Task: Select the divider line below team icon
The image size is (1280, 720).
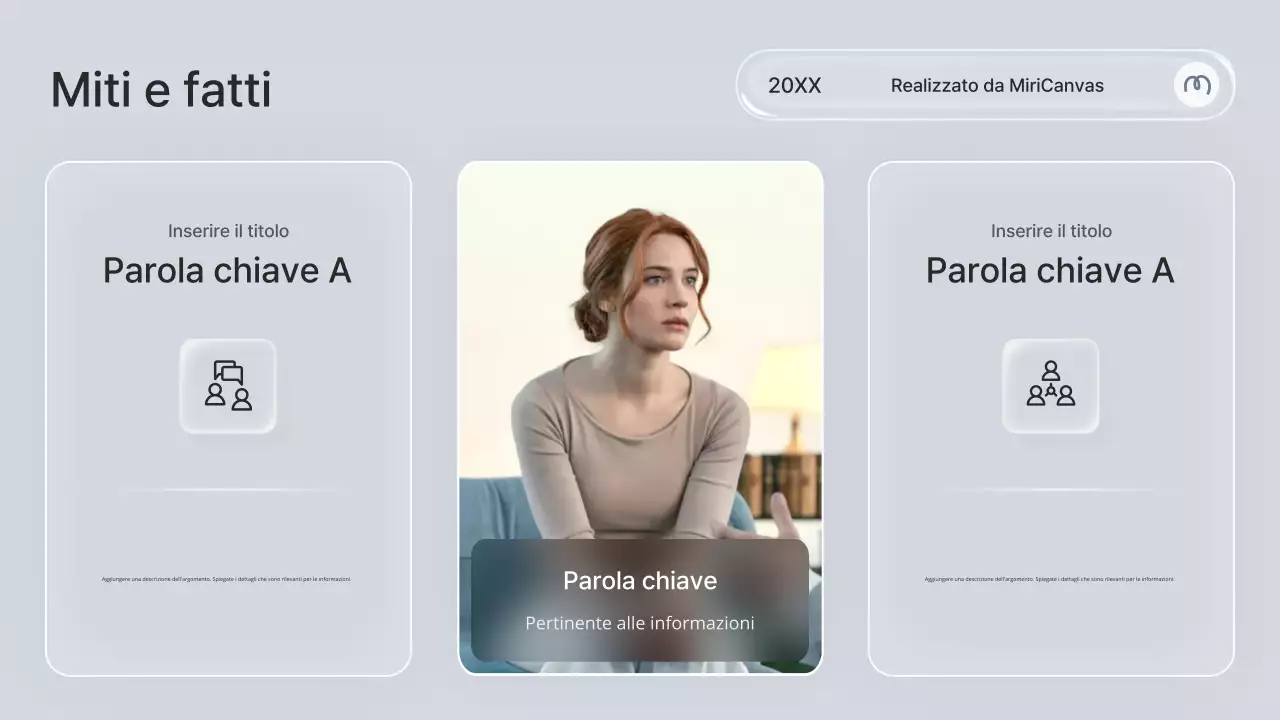Action: coord(1050,490)
